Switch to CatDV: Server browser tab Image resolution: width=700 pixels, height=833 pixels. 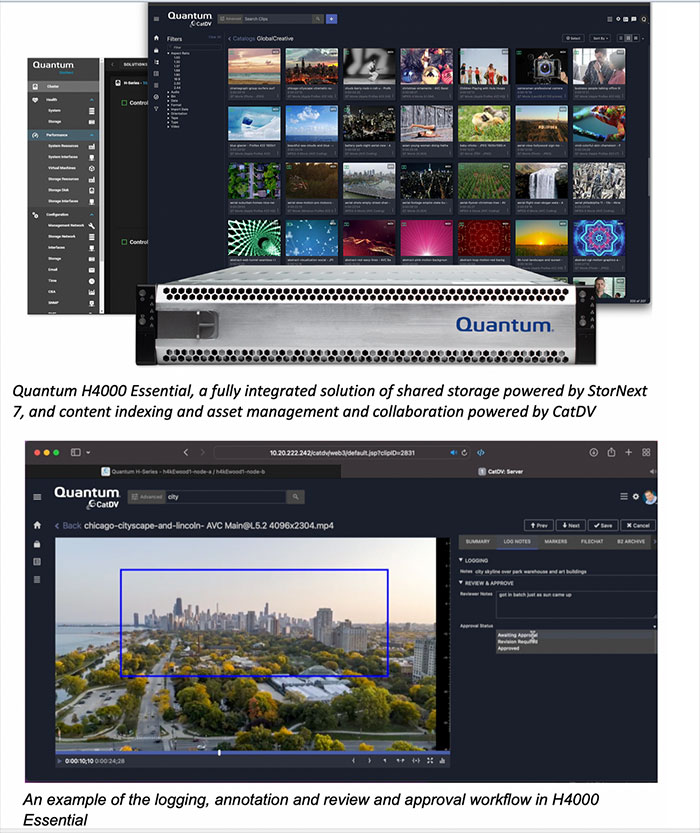pos(501,471)
